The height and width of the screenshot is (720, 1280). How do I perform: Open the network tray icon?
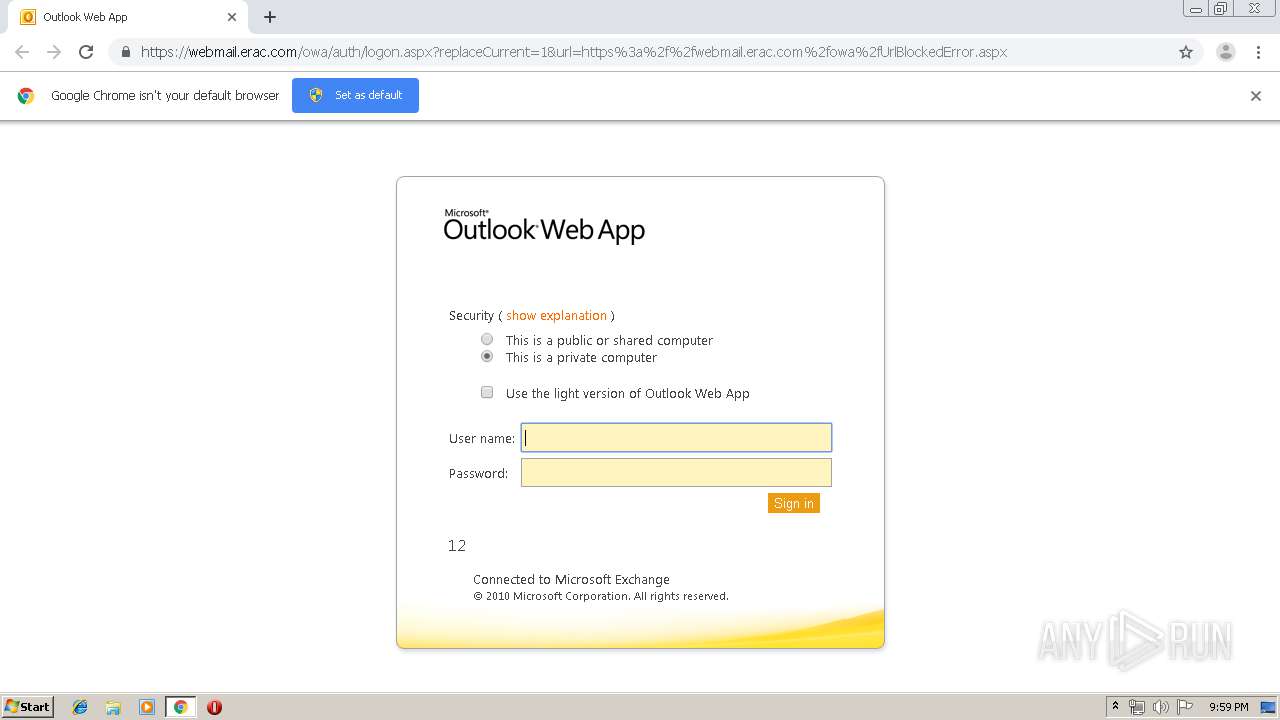point(1137,707)
